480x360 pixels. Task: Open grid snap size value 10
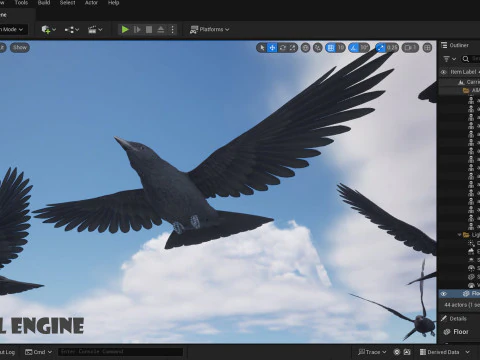pos(341,48)
